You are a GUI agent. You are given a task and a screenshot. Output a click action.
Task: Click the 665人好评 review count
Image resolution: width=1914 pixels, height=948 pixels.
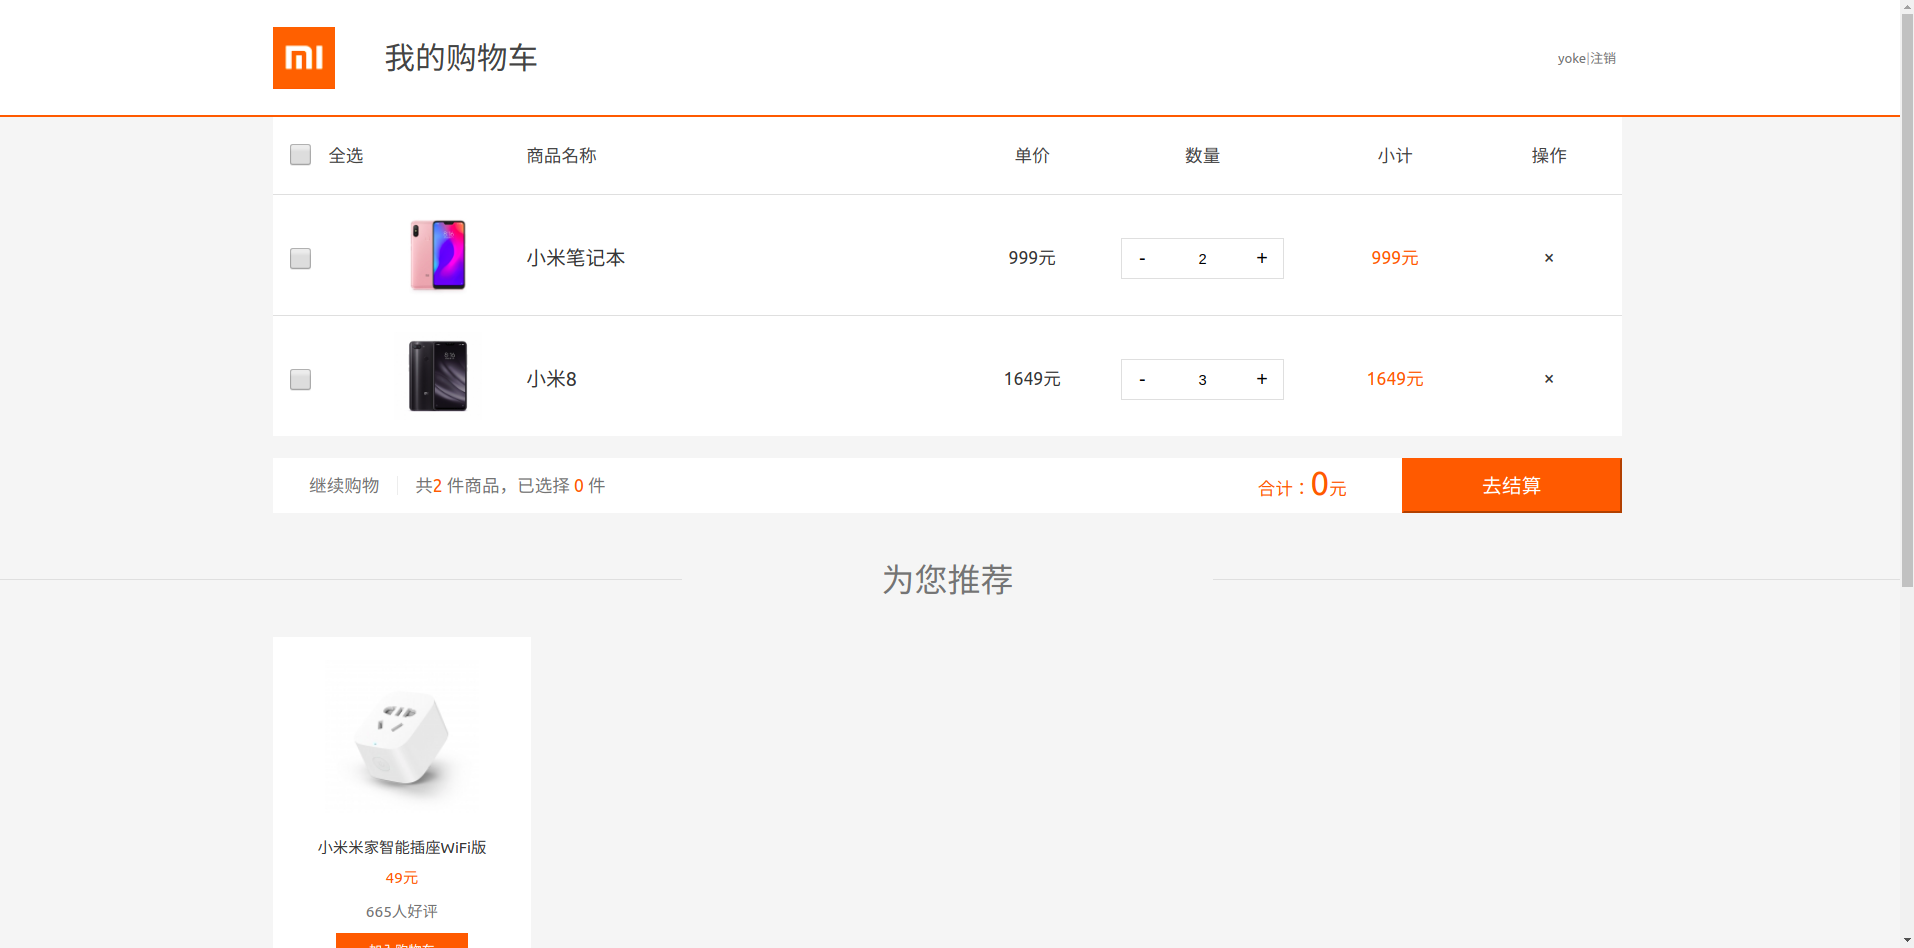(x=402, y=911)
